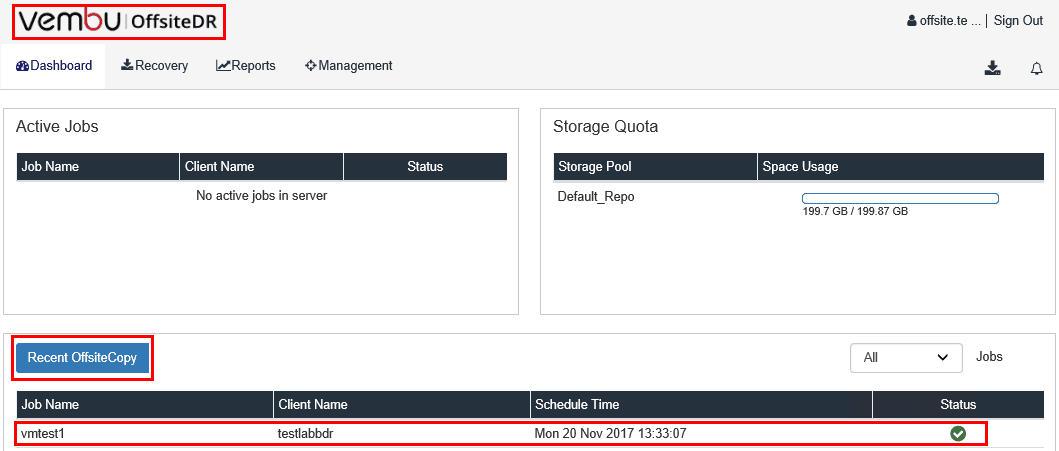The width and height of the screenshot is (1059, 451).
Task: Click the Vembu OffsiteDR logo
Action: (119, 21)
